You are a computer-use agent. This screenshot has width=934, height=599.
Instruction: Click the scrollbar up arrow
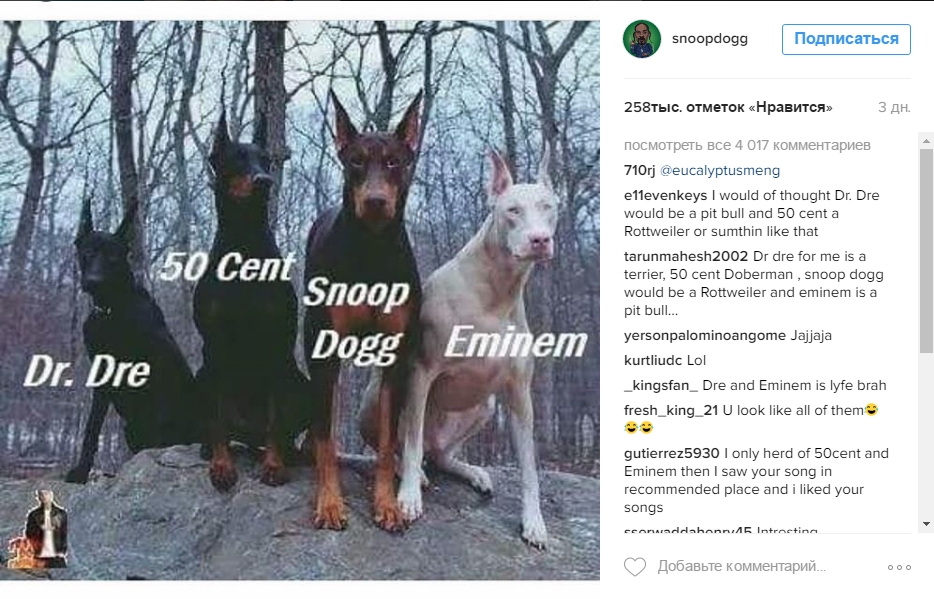(x=926, y=142)
